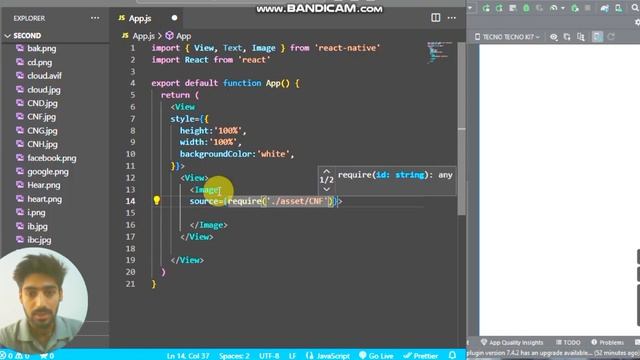Open Prettier status item
640x360 pixels.
(420, 356)
